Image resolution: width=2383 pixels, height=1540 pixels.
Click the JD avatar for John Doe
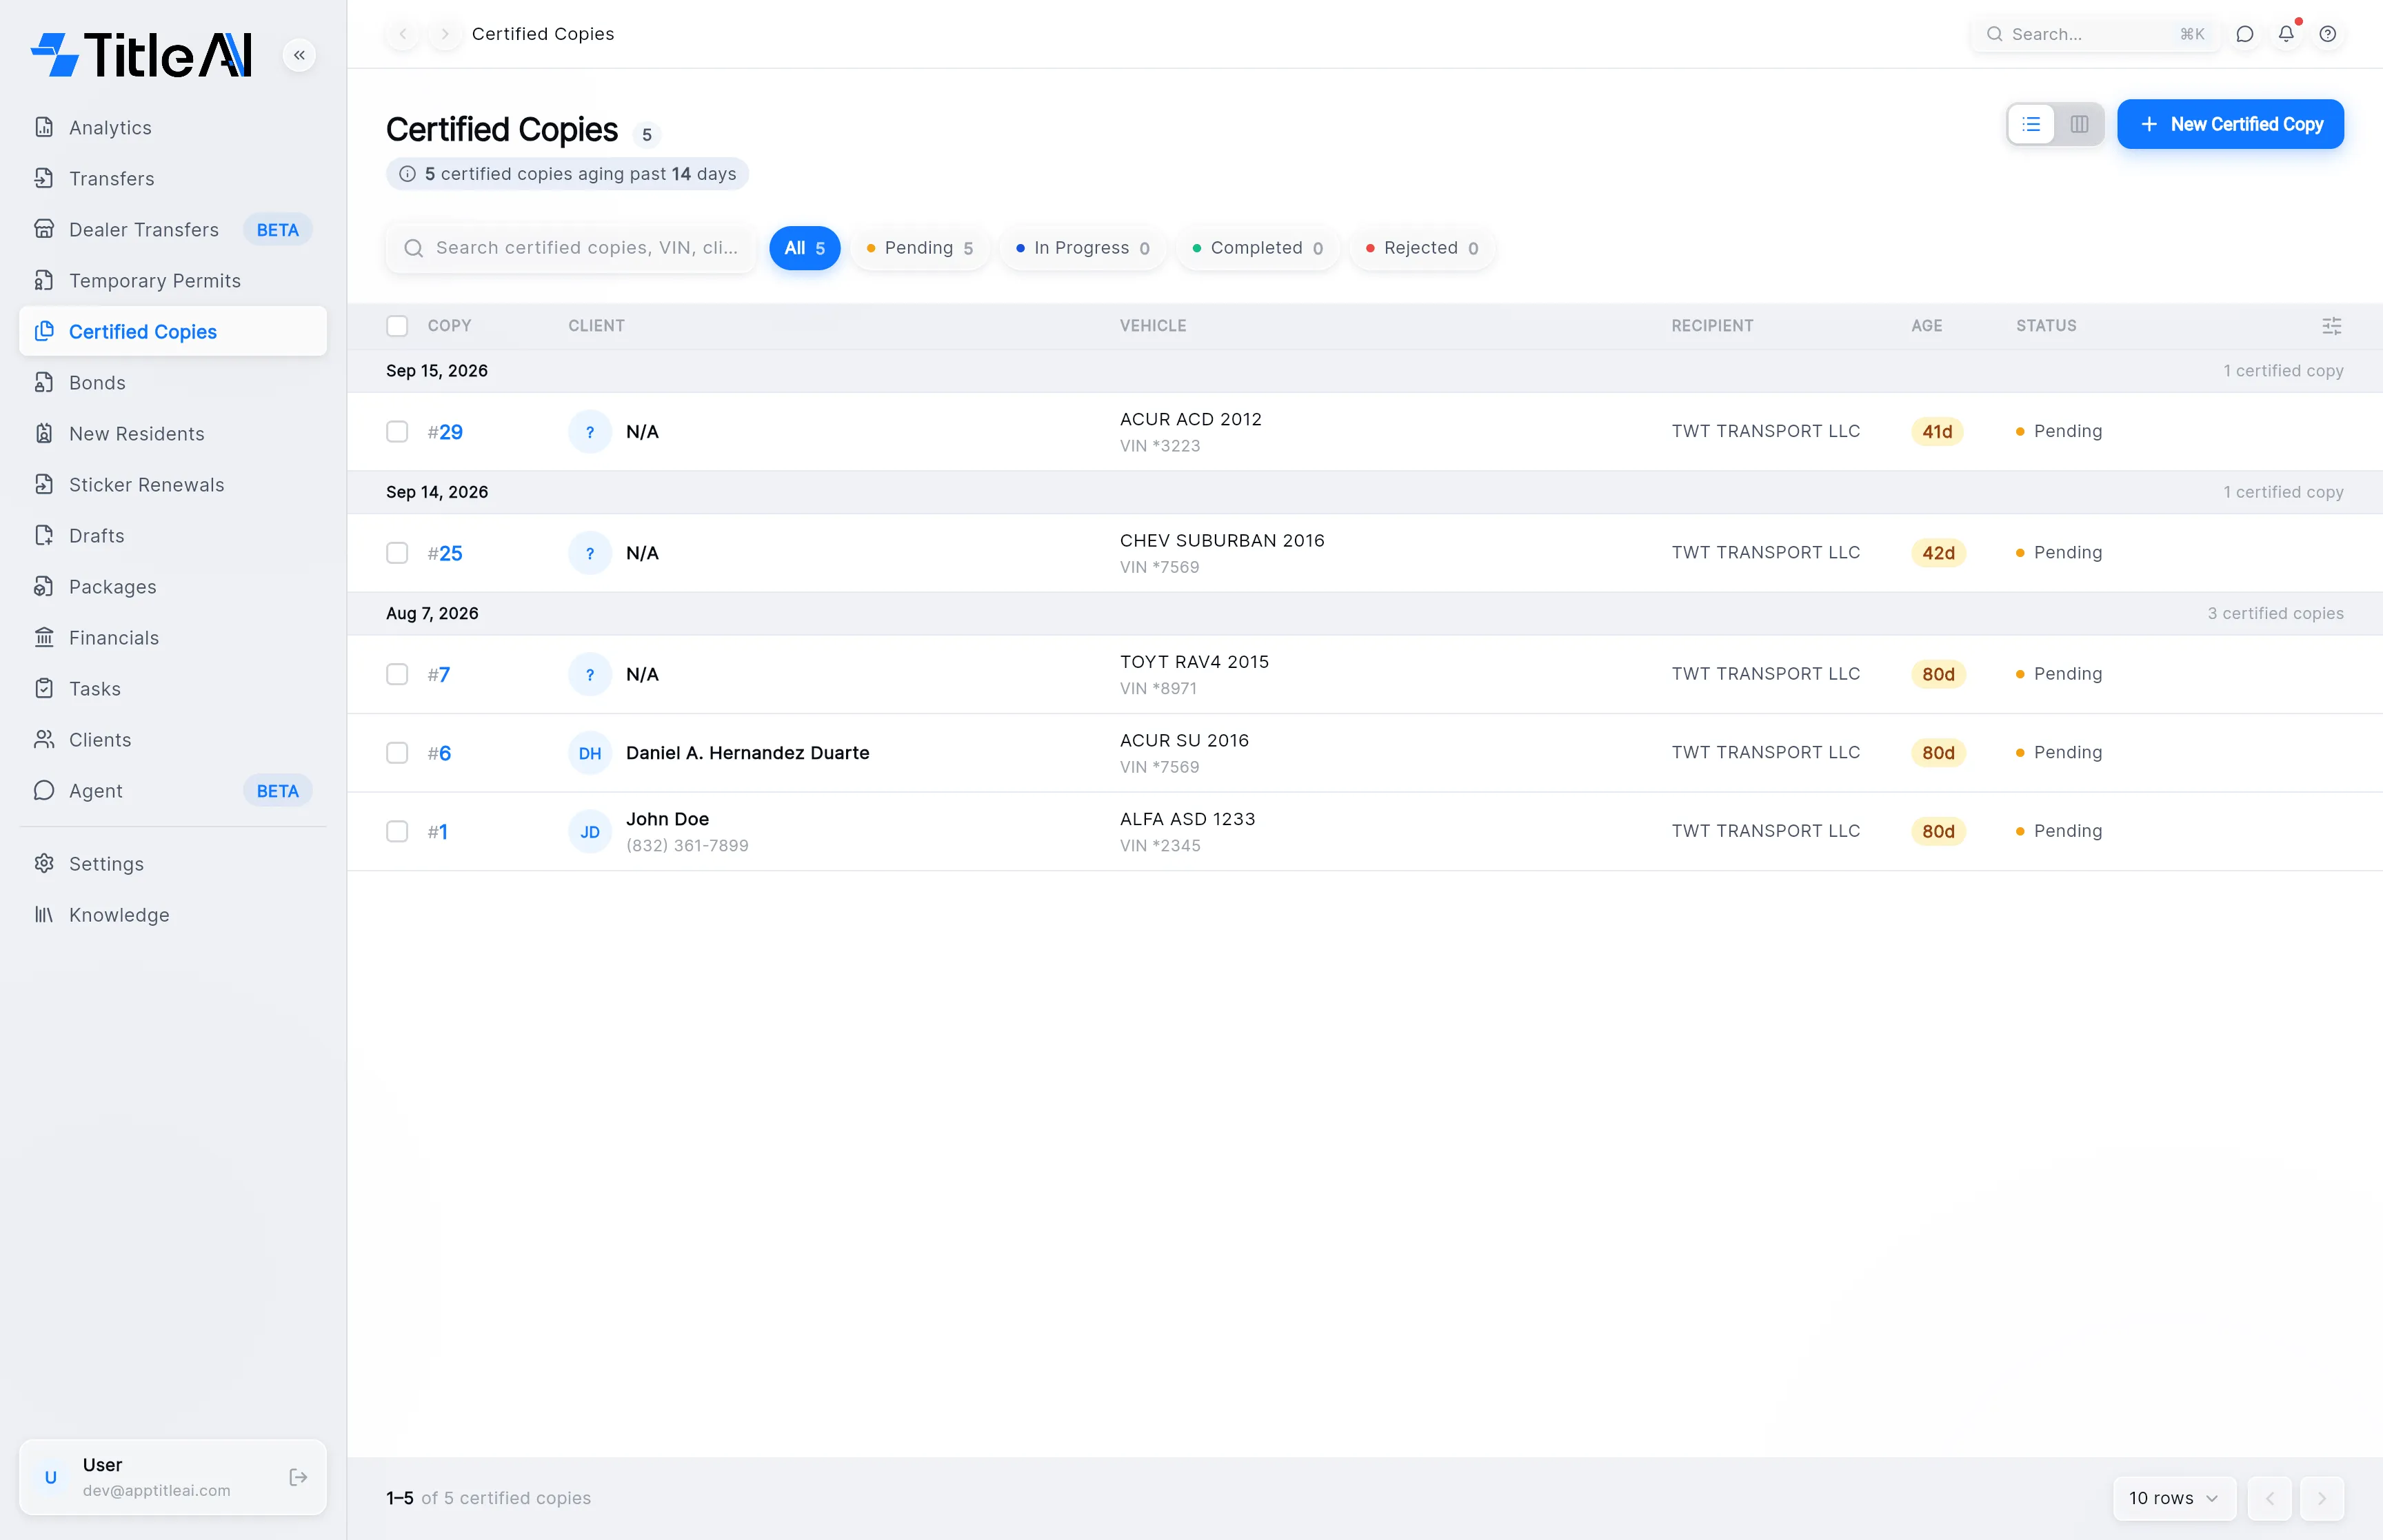590,832
